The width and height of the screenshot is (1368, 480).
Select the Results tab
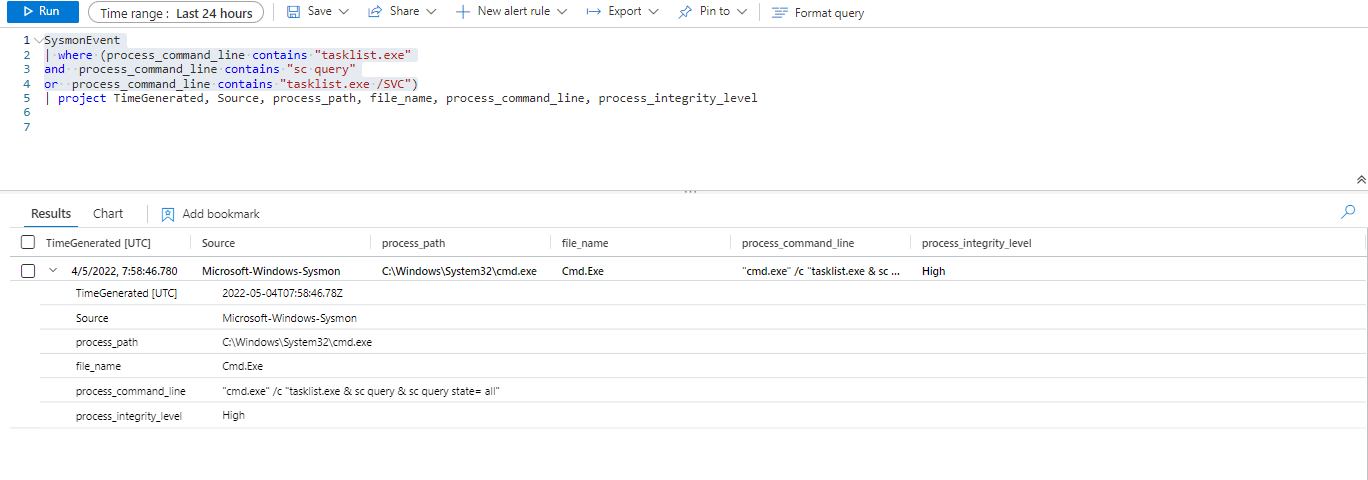[x=51, y=214]
